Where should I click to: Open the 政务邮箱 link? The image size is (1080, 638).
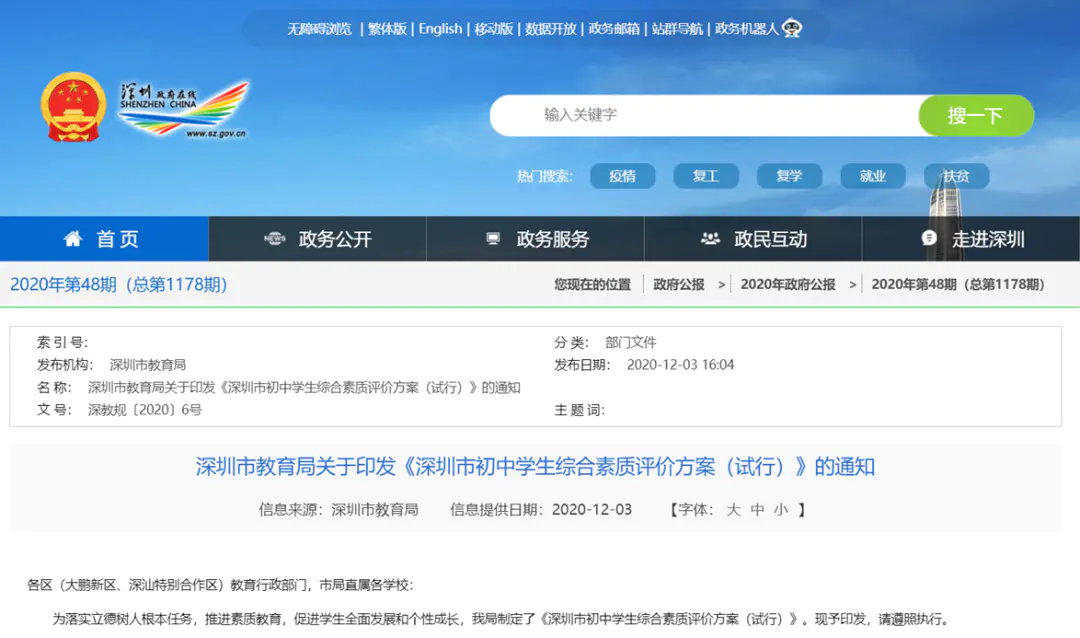pyautogui.click(x=614, y=29)
